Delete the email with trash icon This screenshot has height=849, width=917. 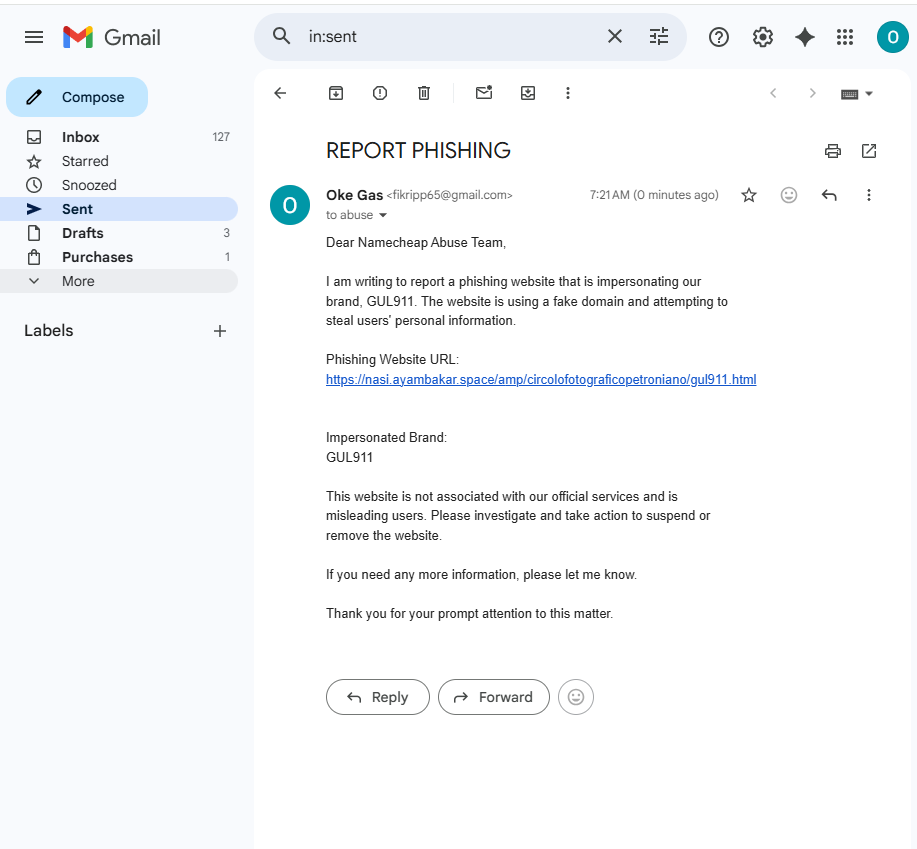pos(424,93)
